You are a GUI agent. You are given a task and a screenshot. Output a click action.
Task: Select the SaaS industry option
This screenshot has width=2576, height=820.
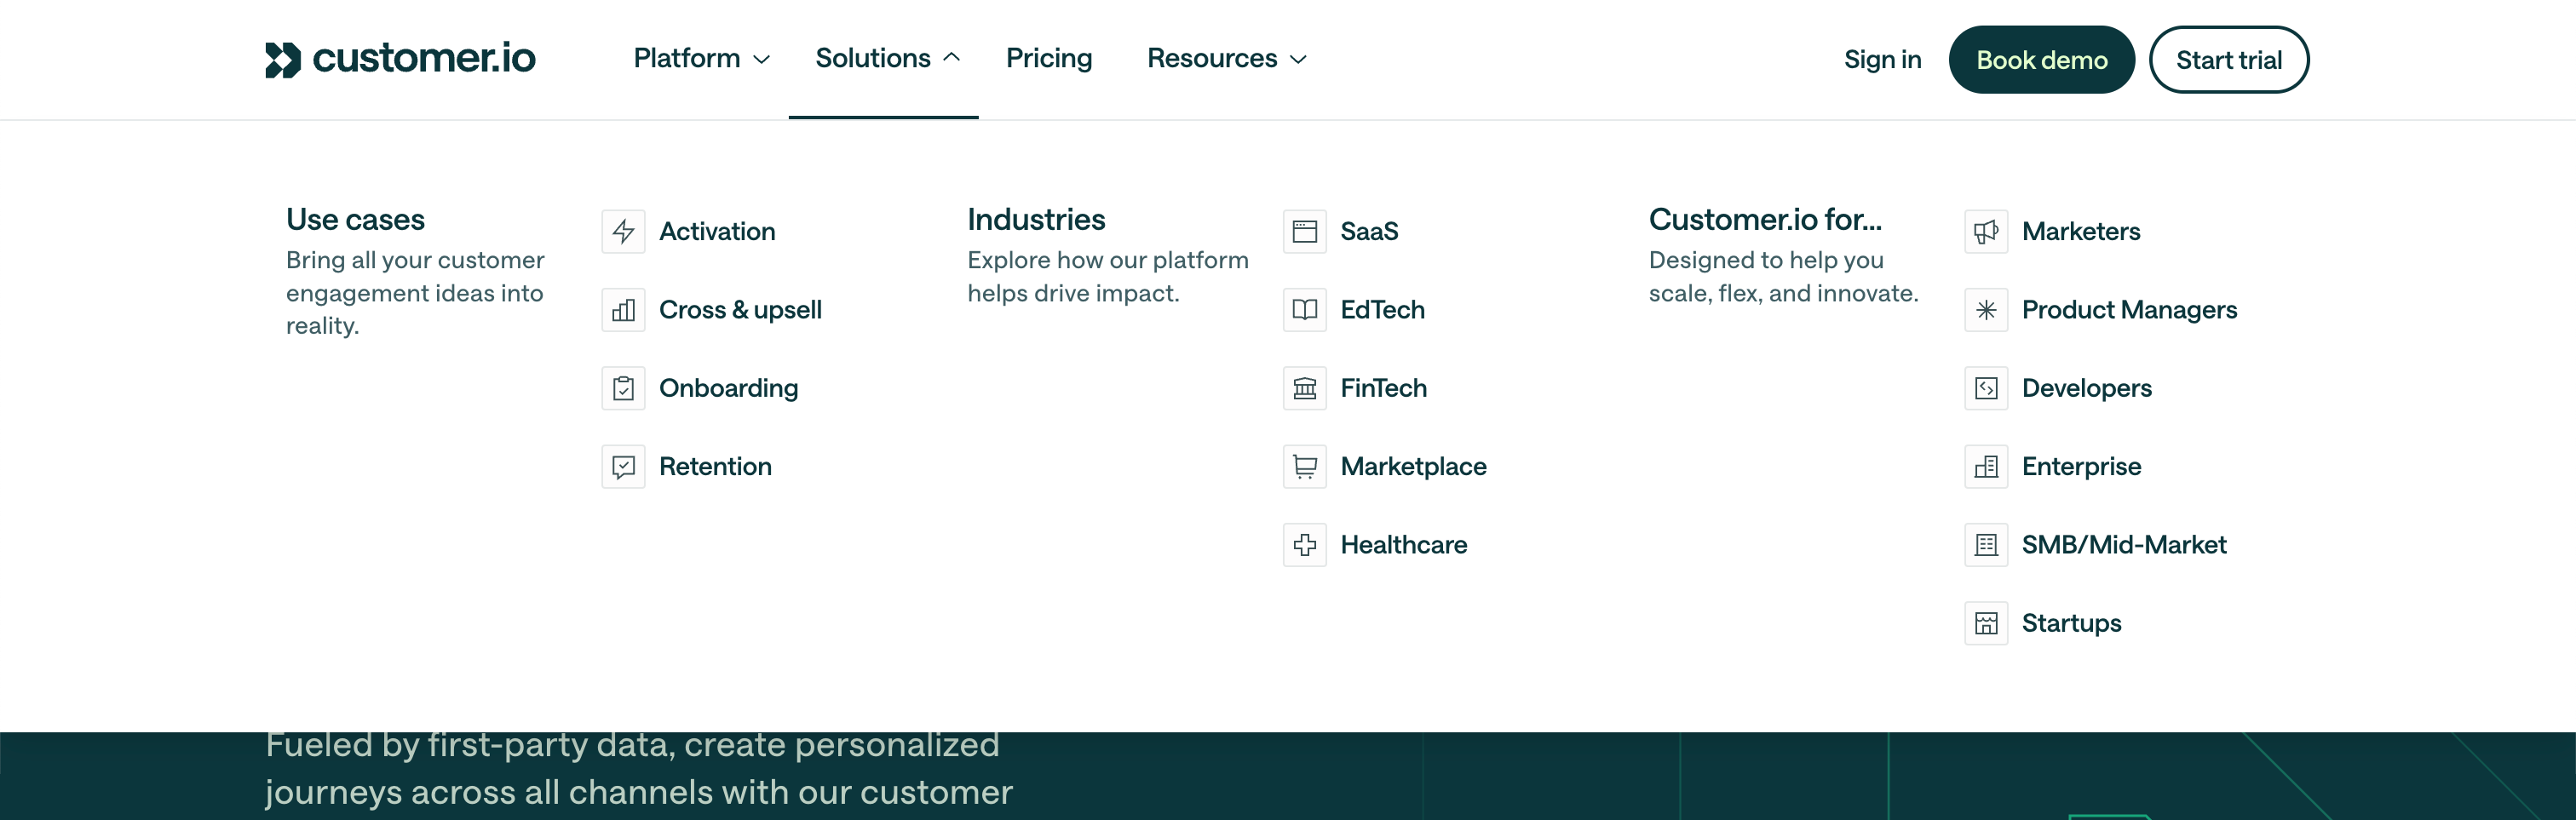coord(1371,231)
